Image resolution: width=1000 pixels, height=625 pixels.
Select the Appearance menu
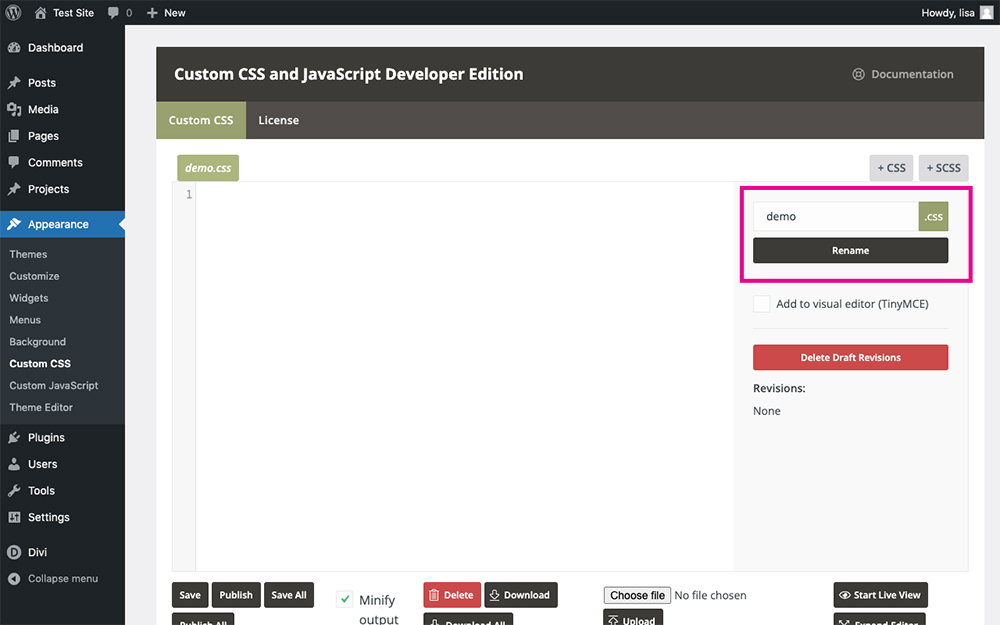(62, 224)
